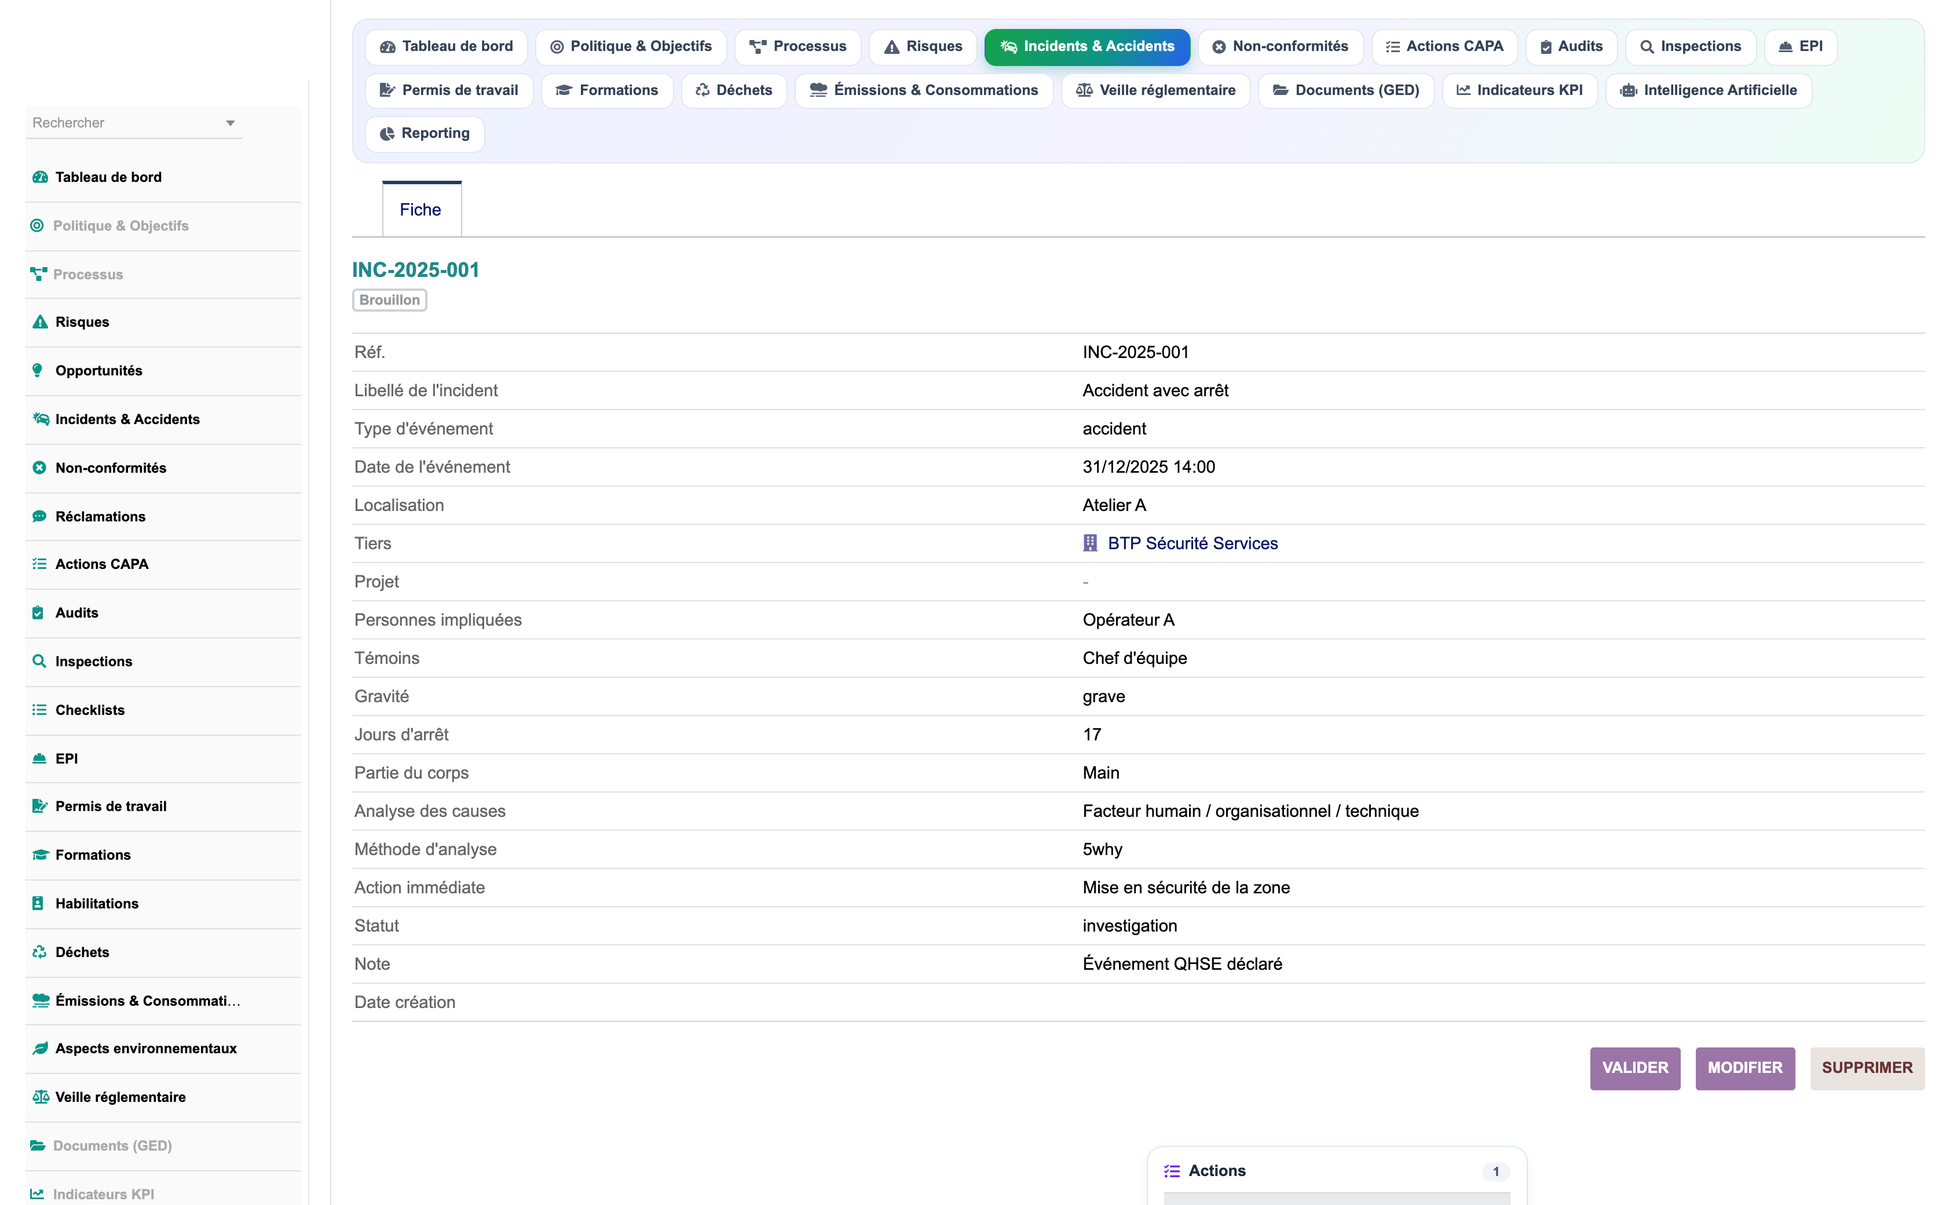The width and height of the screenshot is (1946, 1205).
Task: Click the Permis de travail sidebar icon
Action: pos(40,806)
